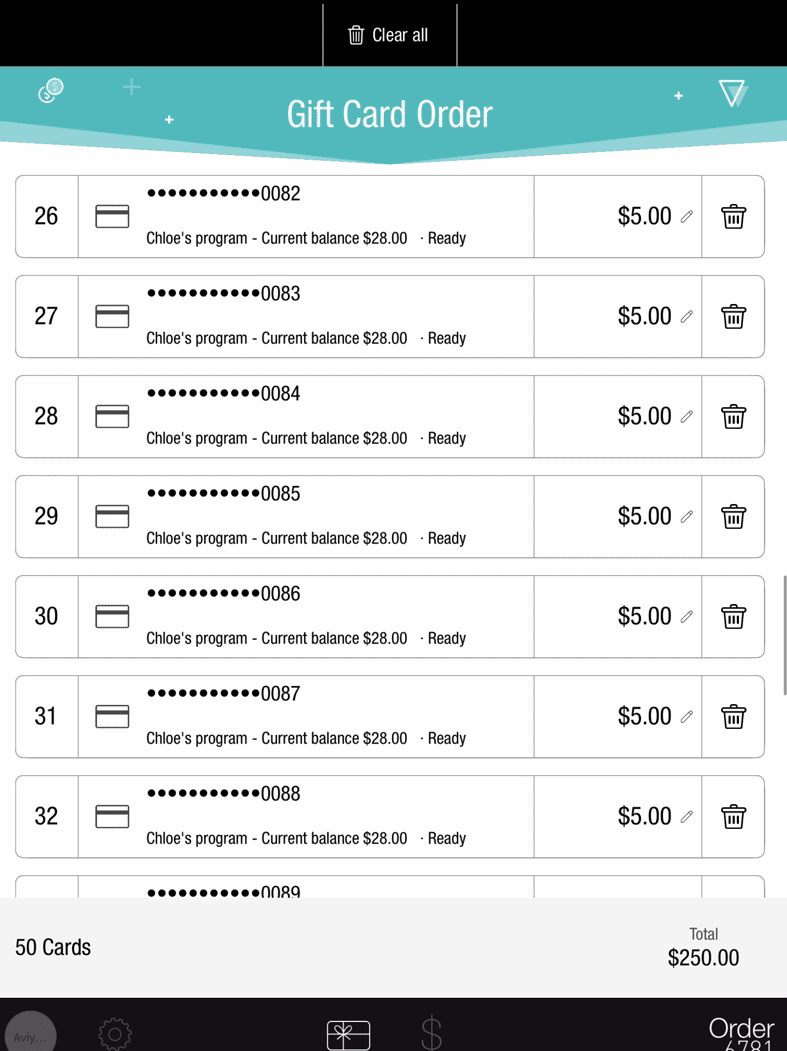The image size is (787, 1051).
Task: Delete card ending 0082 with trash icon
Action: tap(733, 217)
